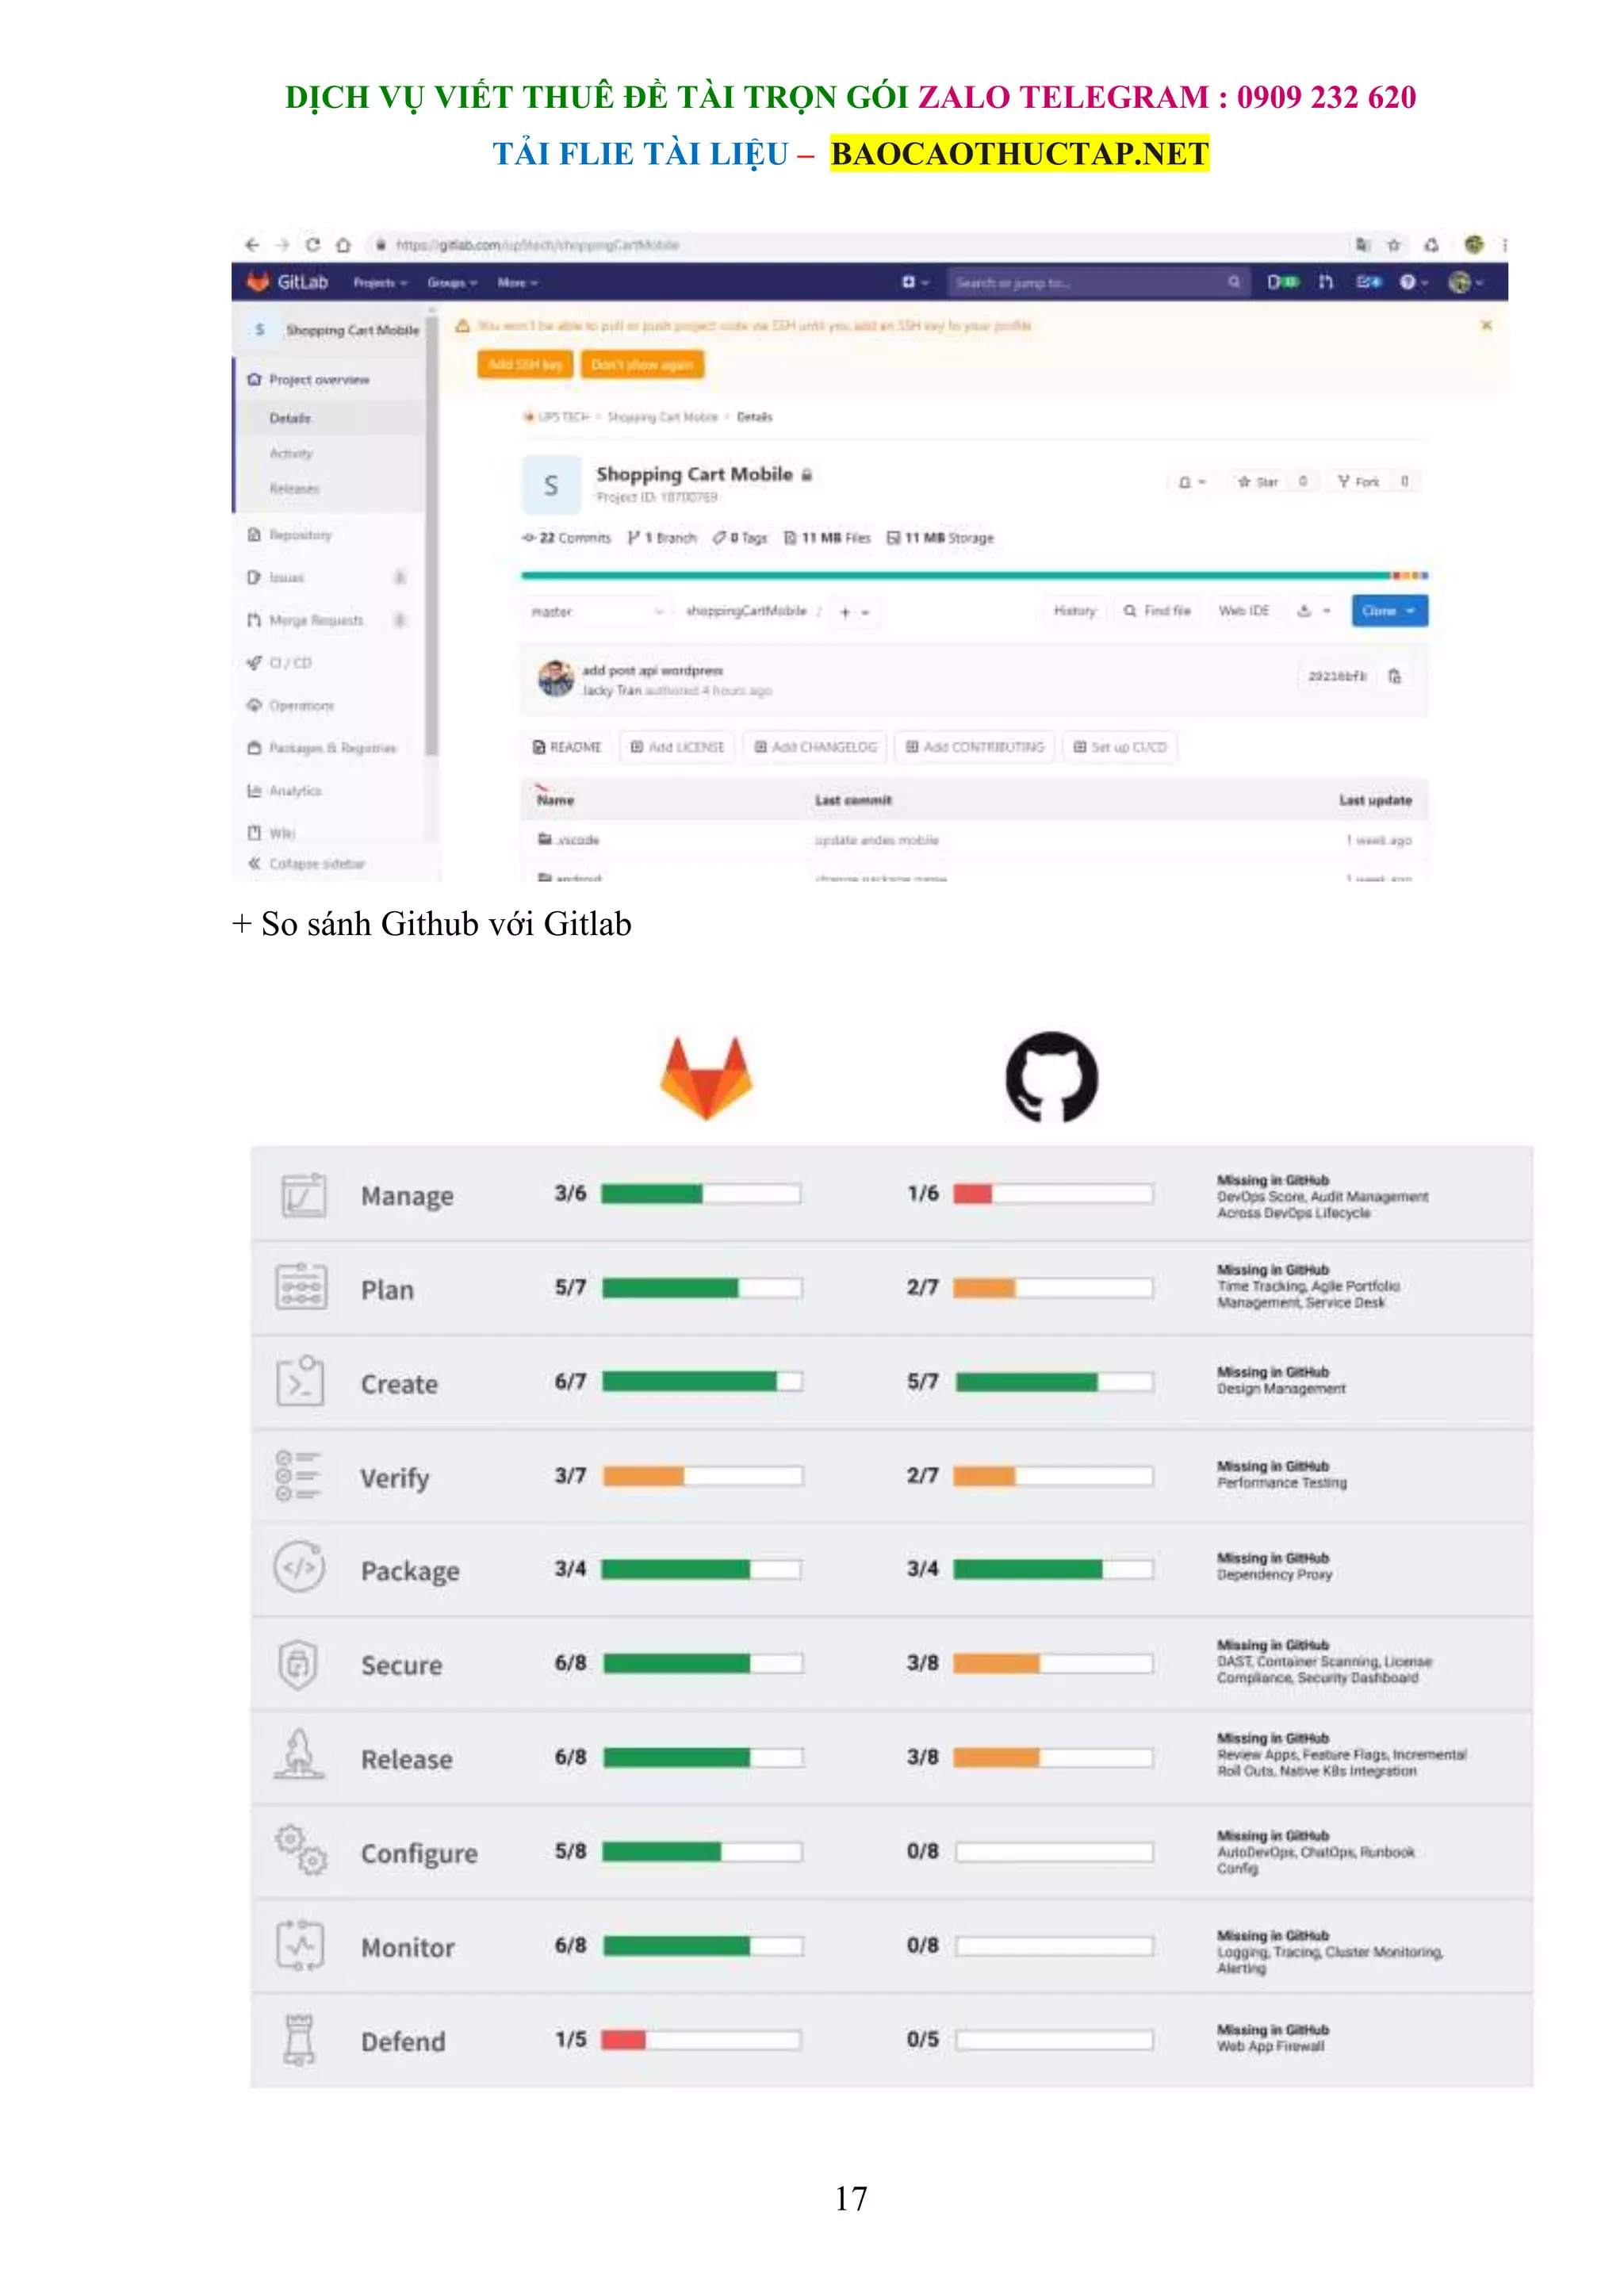Click the browser bookmark star icon
Screen dimensions: 1624x2296
click(x=1394, y=245)
